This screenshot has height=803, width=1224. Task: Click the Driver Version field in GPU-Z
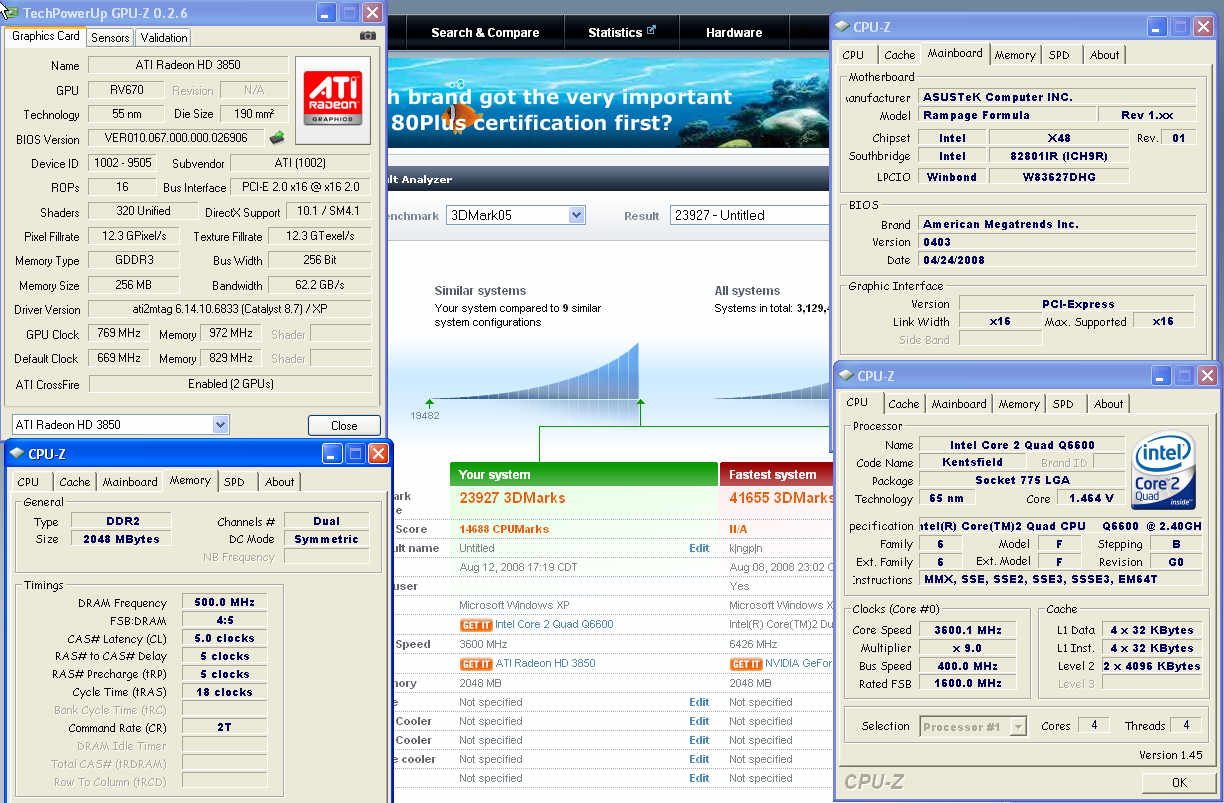tap(230, 310)
